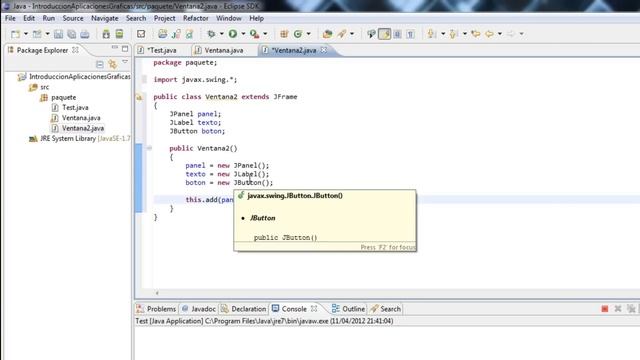
Task: Click the Back navigation arrow
Action: tap(489, 34)
